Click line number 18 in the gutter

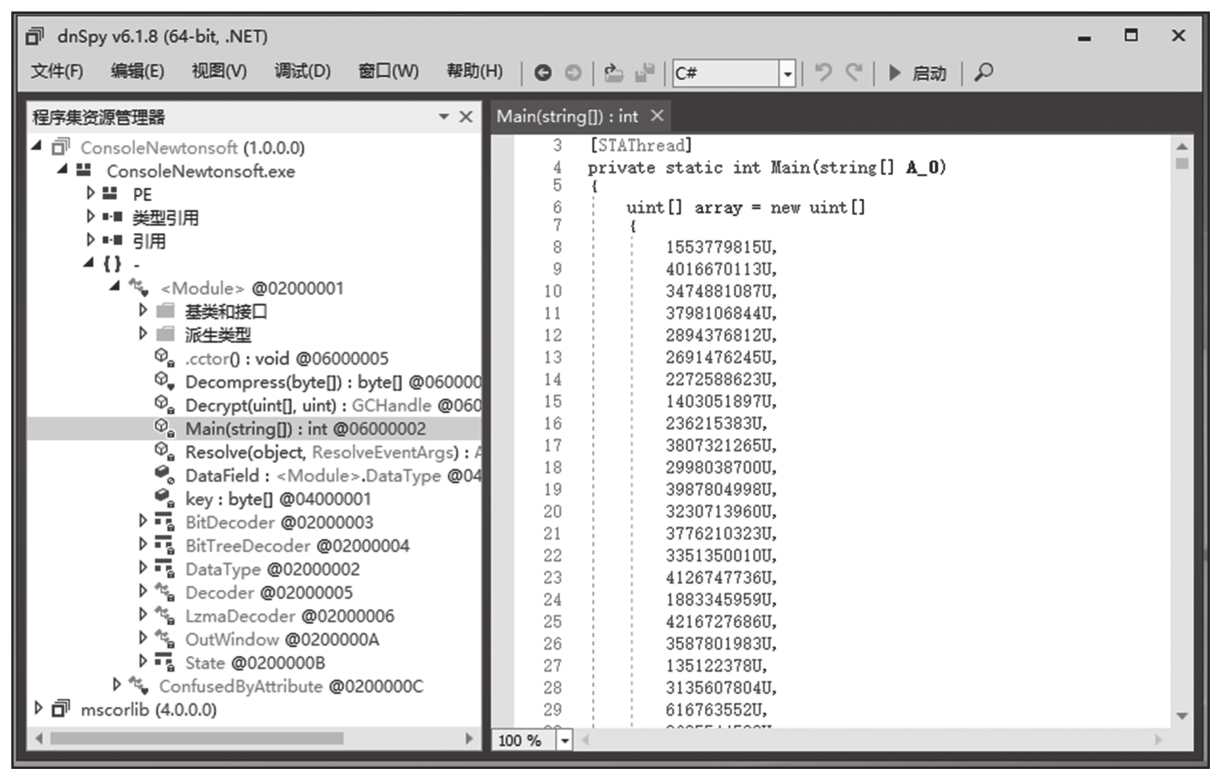click(553, 467)
